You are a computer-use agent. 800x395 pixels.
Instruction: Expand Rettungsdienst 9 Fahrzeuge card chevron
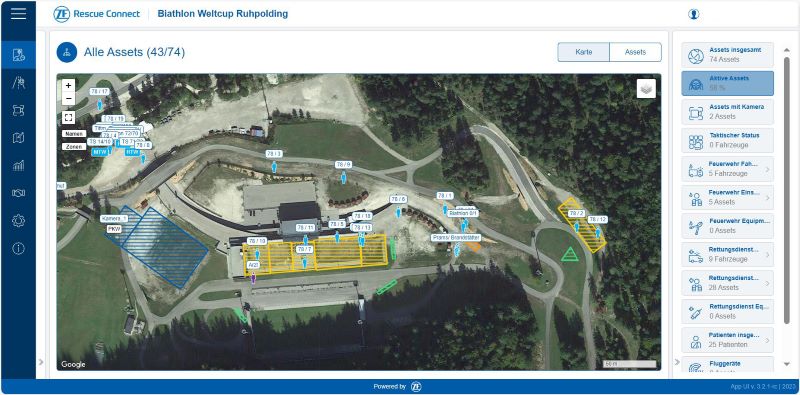767,255
